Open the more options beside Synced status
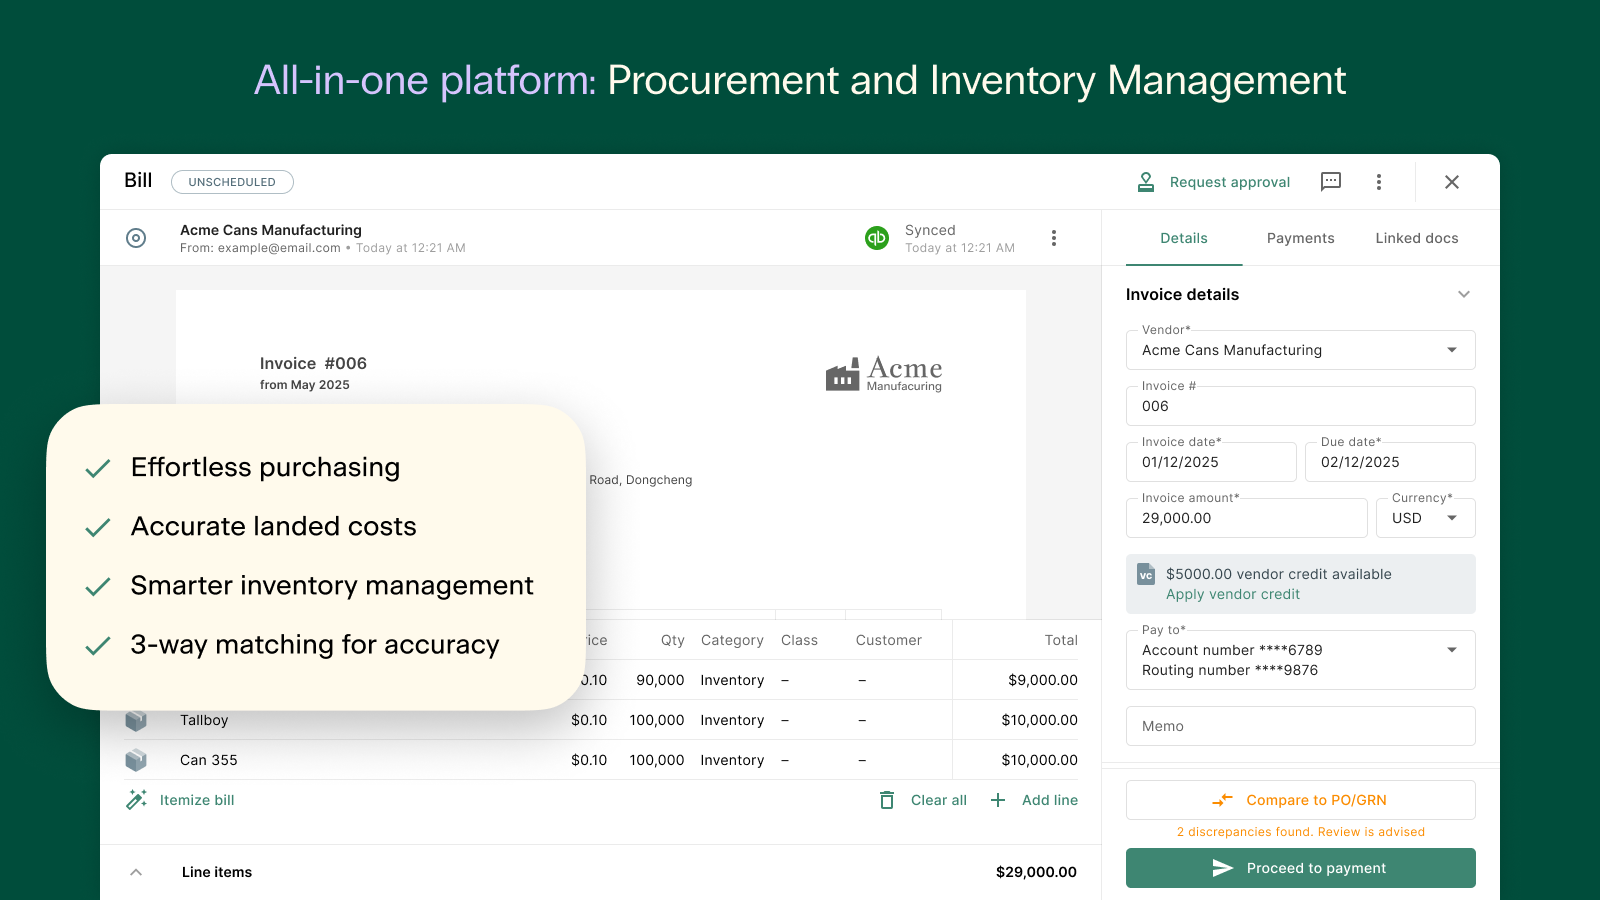This screenshot has height=900, width=1600. (1053, 238)
